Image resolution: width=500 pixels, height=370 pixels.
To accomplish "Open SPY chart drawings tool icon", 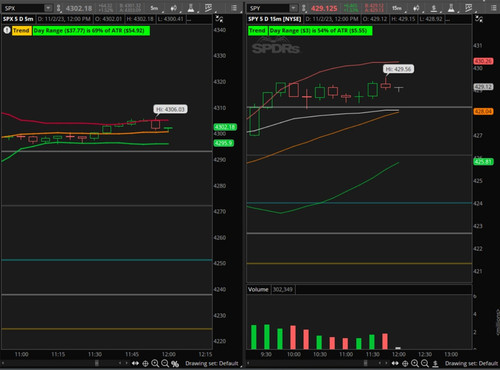I will point(468,8).
